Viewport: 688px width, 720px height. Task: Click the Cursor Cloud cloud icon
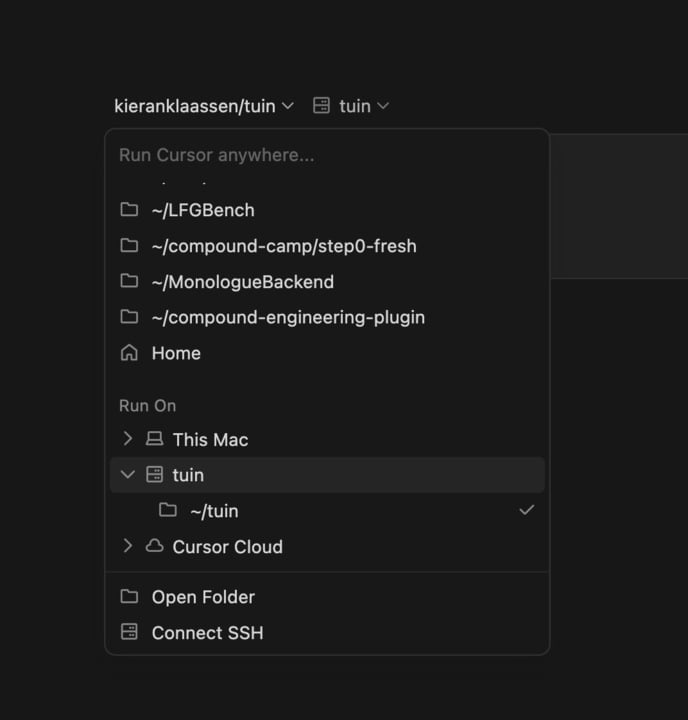[154, 546]
